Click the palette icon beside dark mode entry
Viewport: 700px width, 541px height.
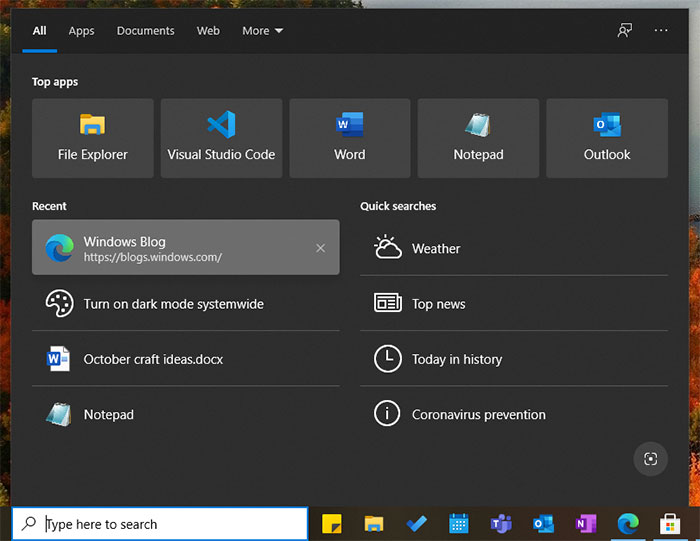click(59, 304)
